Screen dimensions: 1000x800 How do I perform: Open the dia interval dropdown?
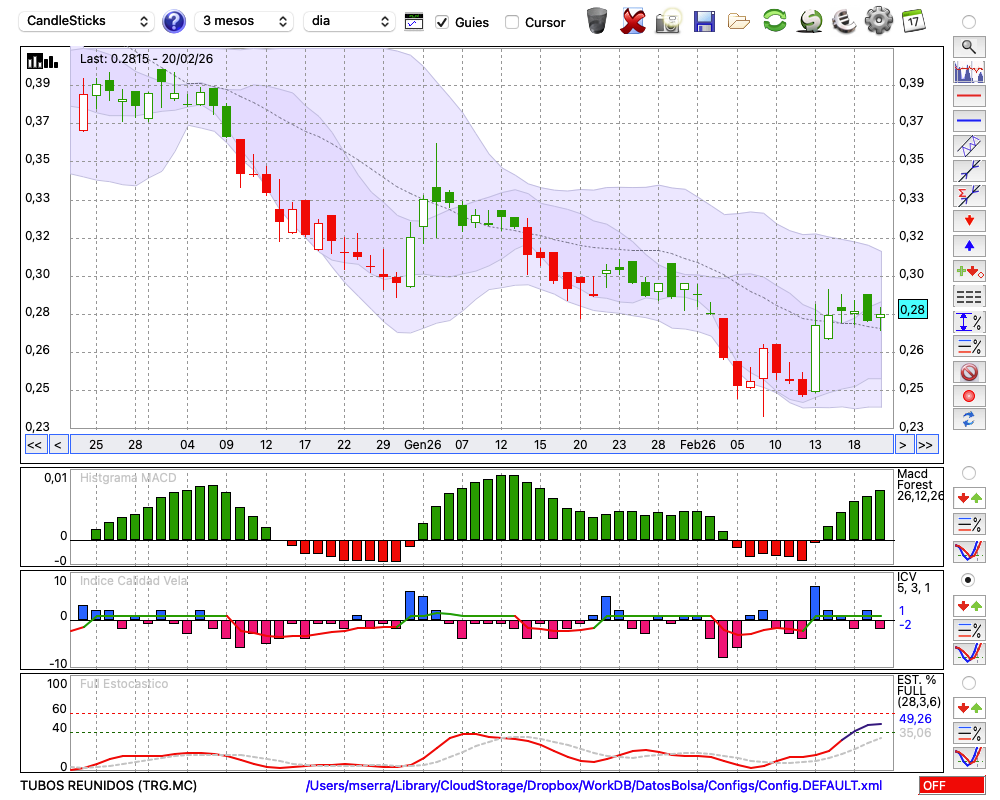coord(350,21)
